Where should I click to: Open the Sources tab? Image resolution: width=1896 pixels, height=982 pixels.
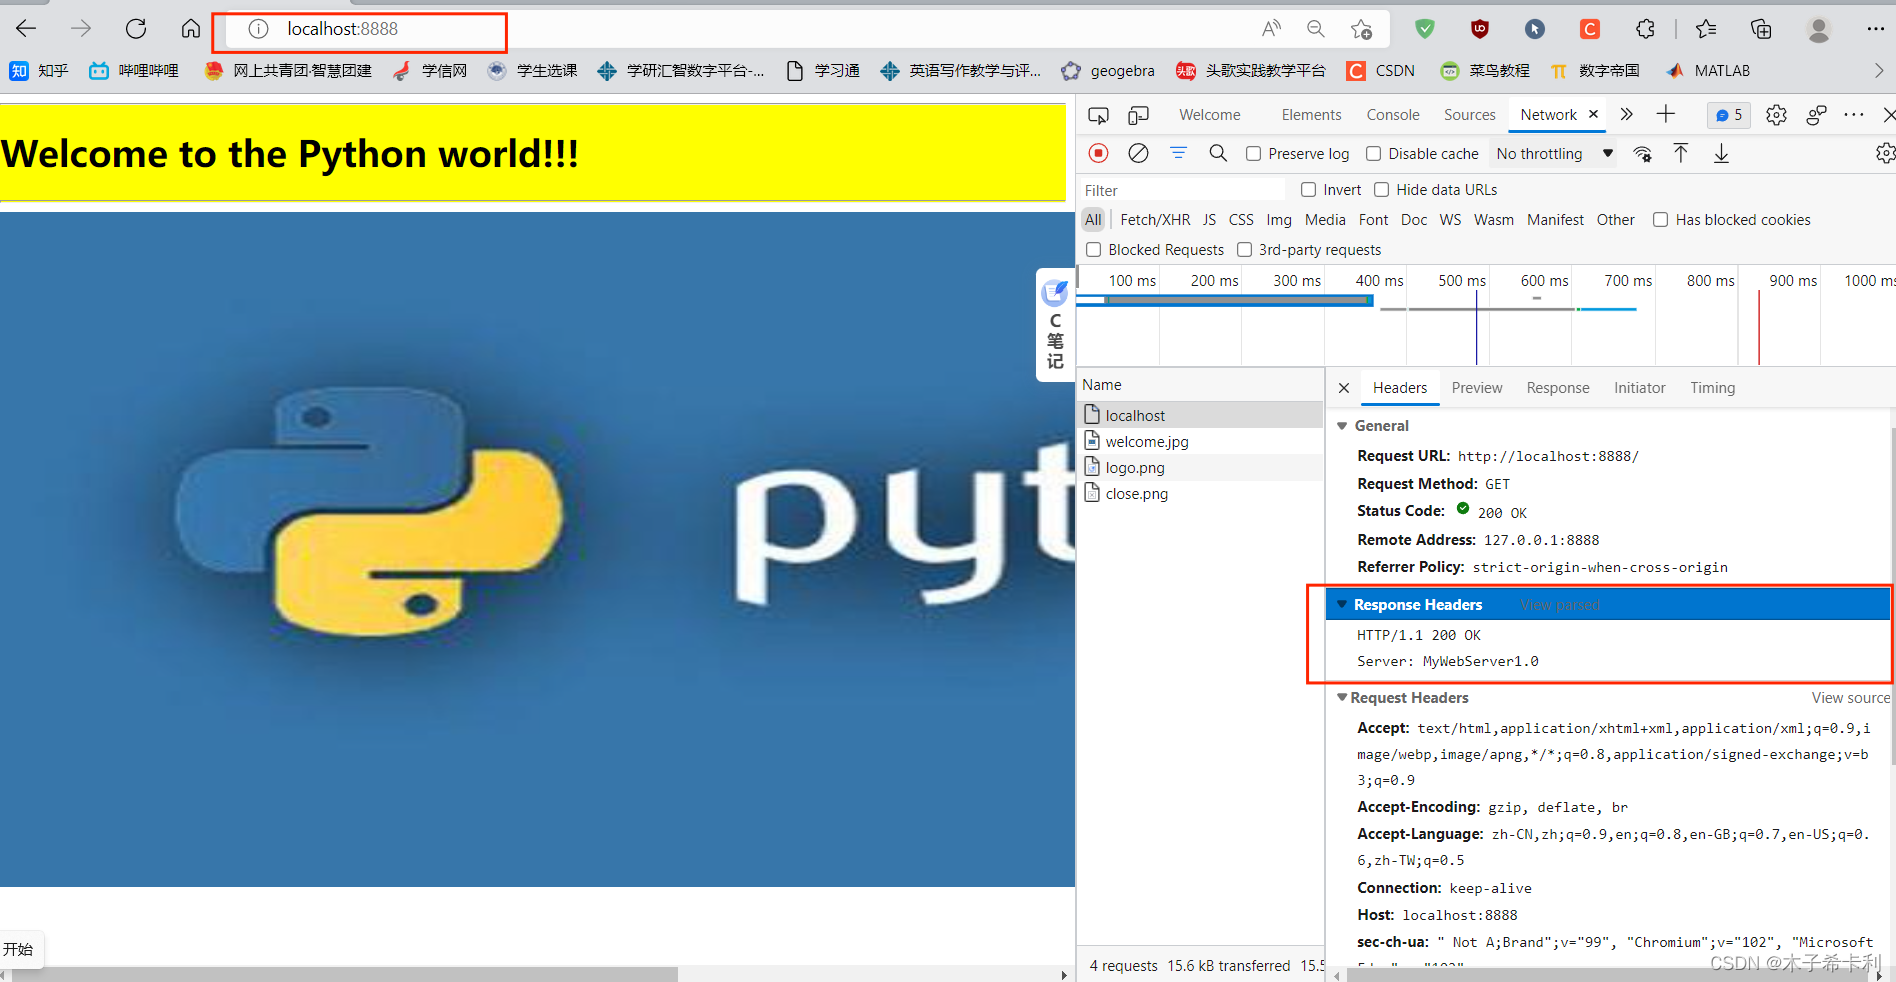tap(1469, 115)
